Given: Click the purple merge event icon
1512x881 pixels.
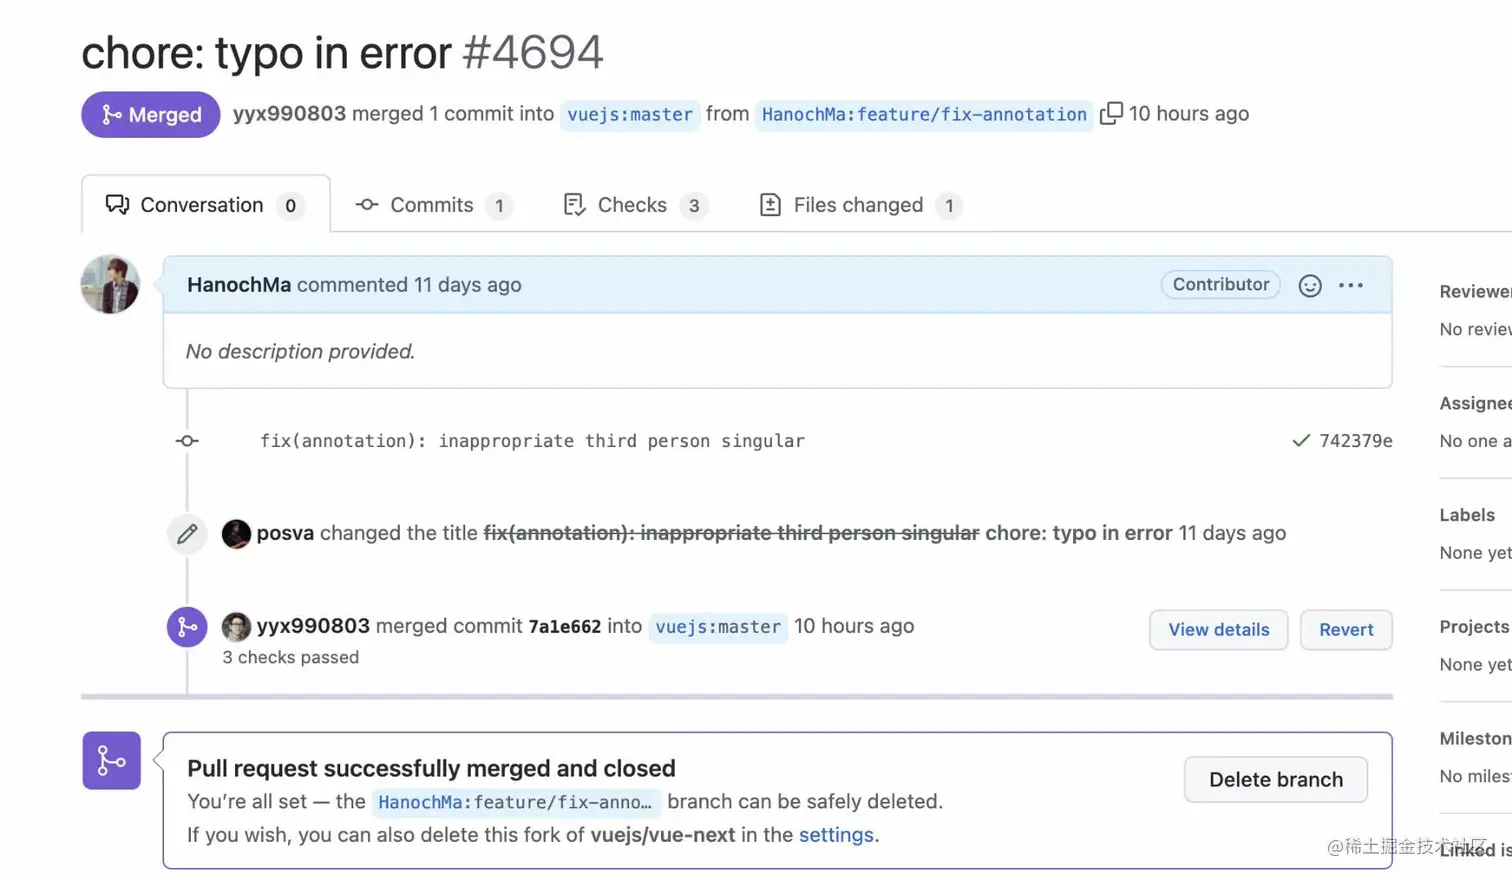Looking at the screenshot, I should [x=187, y=627].
